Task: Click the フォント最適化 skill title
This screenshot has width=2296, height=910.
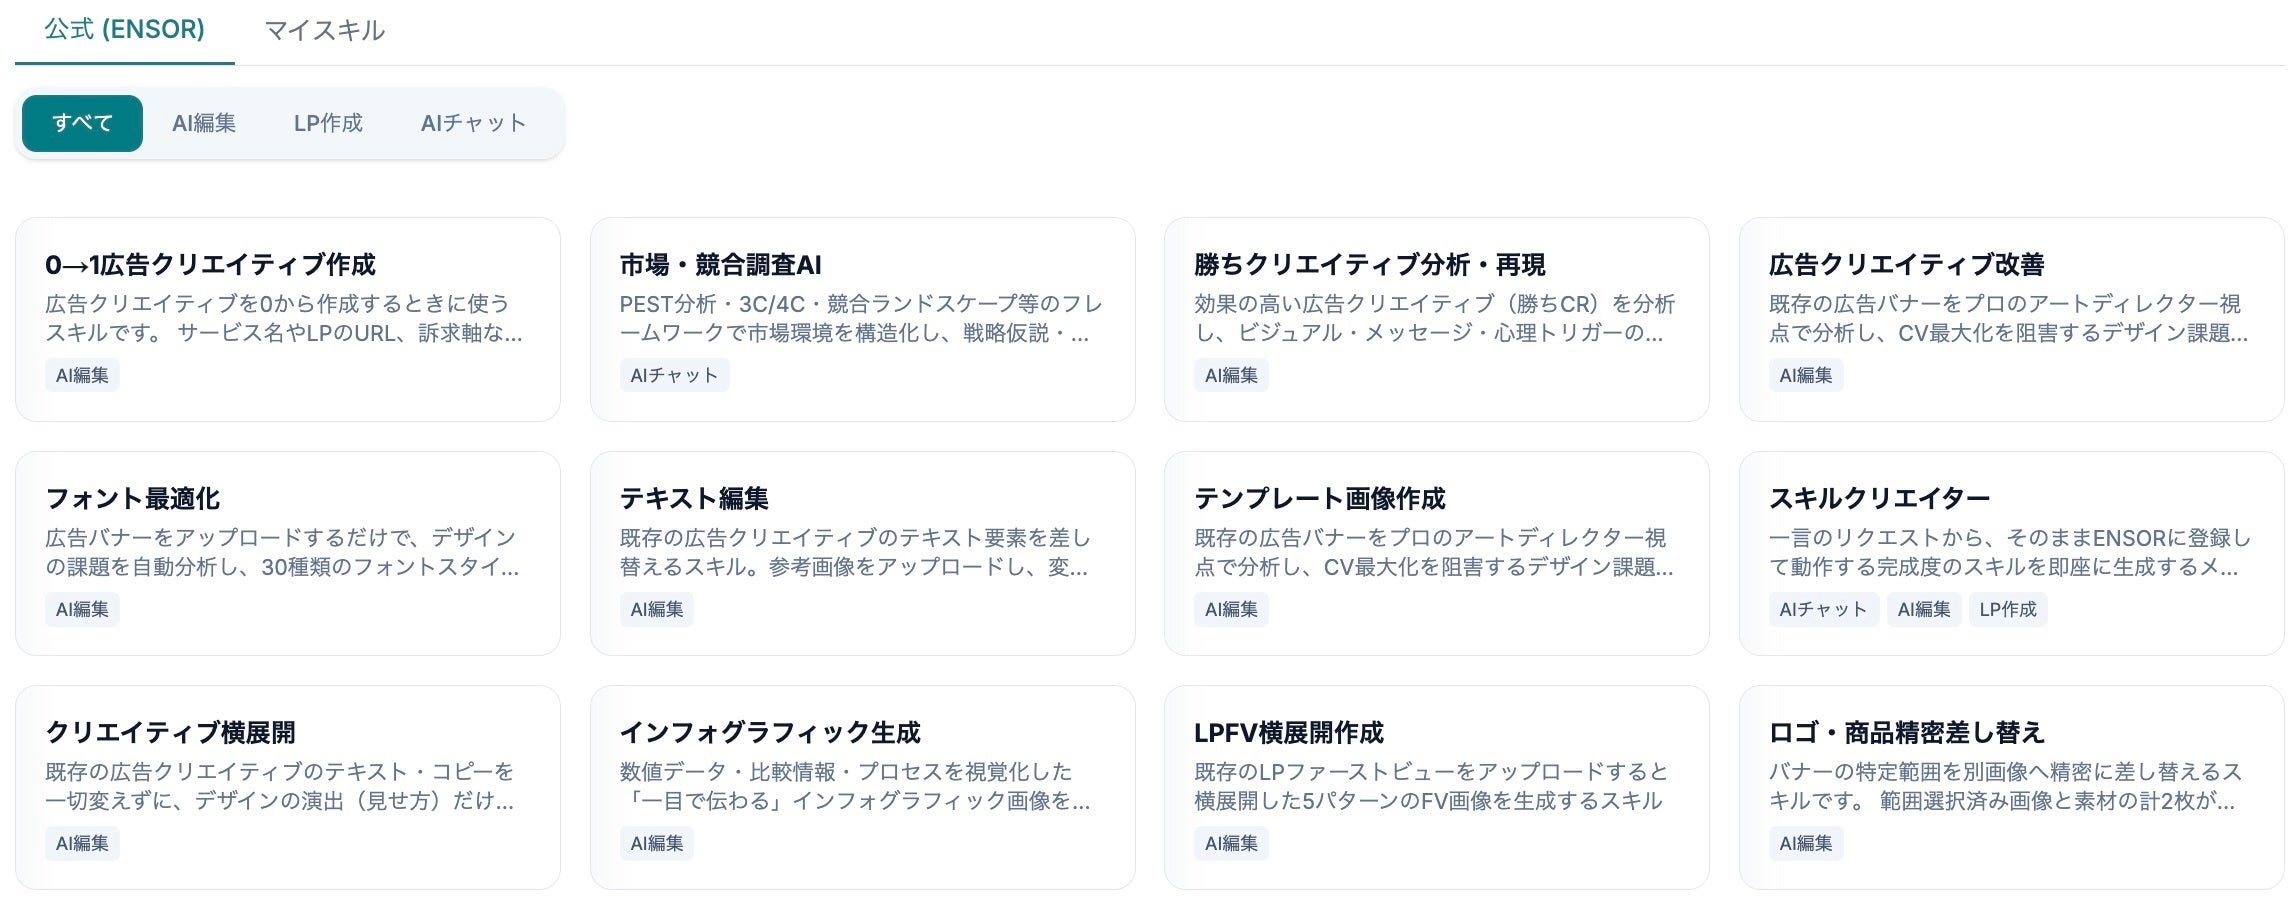Action: point(133,498)
